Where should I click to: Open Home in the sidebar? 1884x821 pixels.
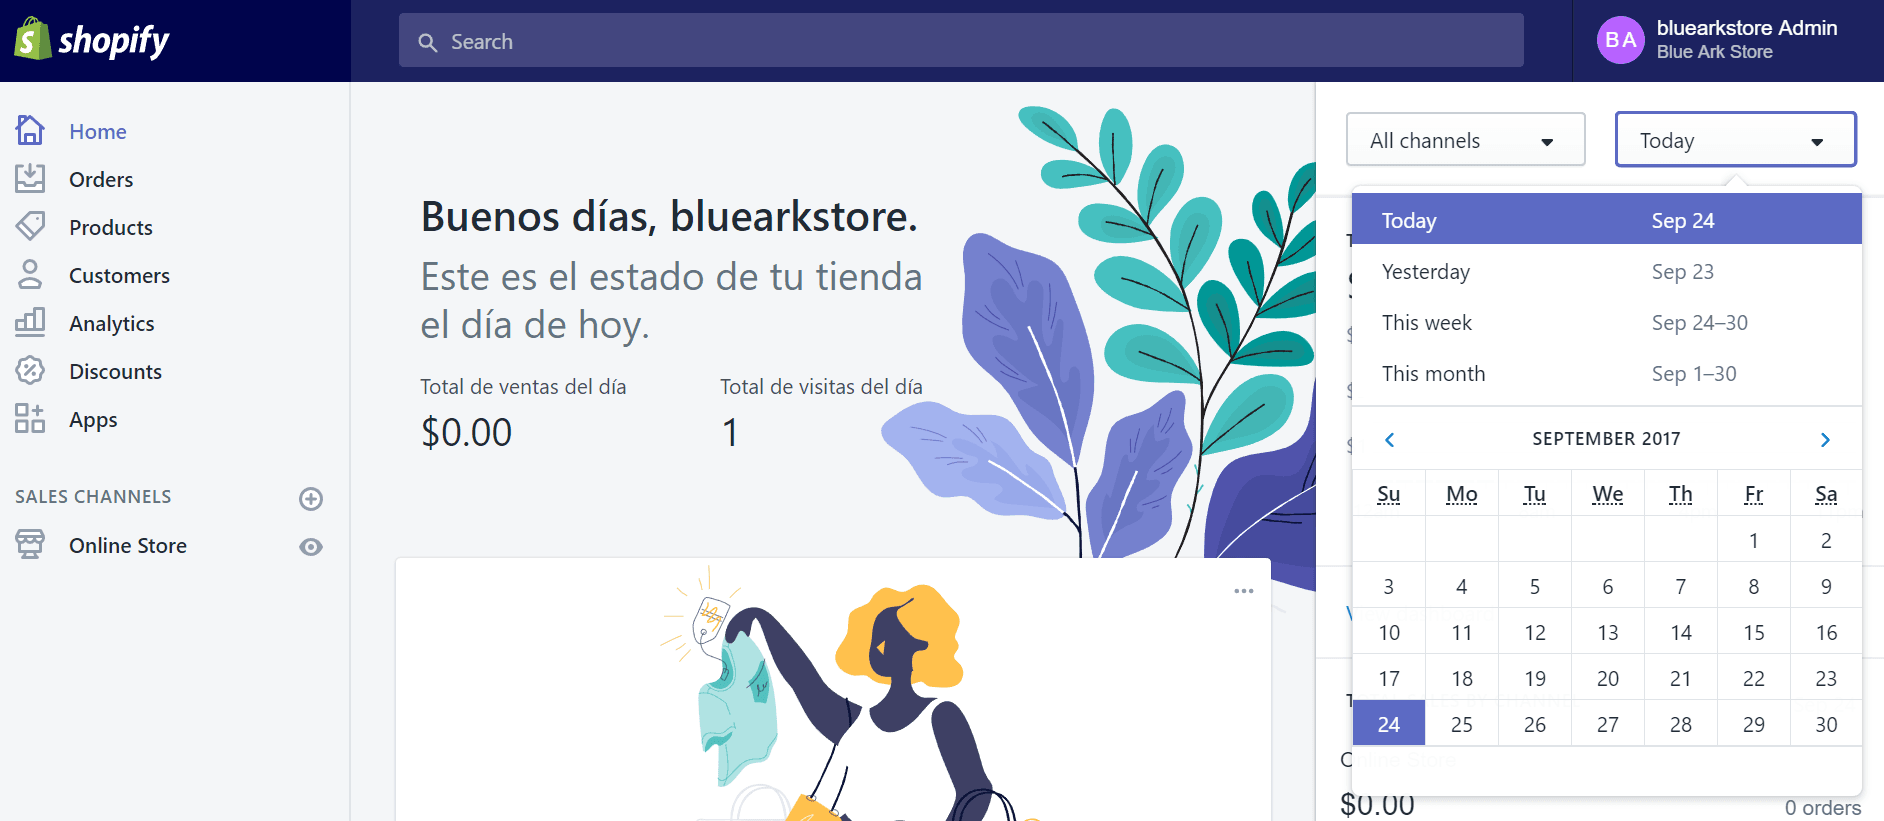click(98, 131)
